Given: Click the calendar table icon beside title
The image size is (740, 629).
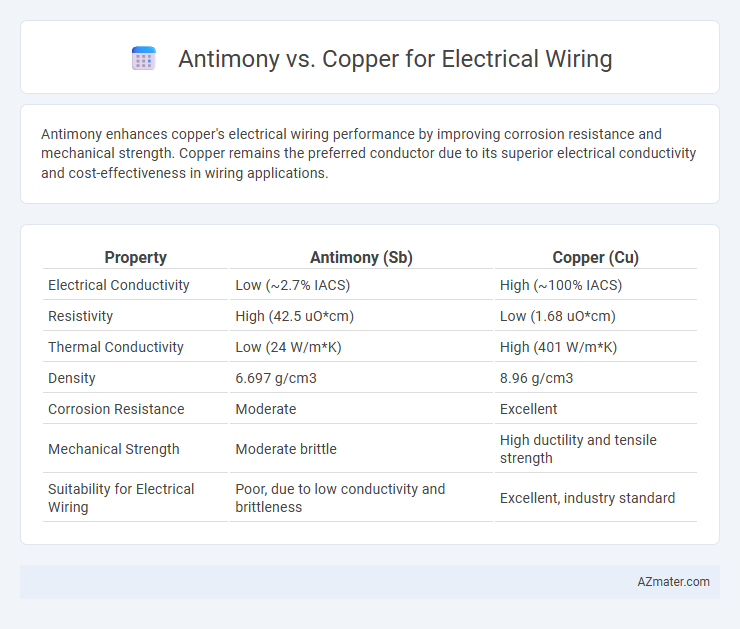Looking at the screenshot, I should [143, 59].
